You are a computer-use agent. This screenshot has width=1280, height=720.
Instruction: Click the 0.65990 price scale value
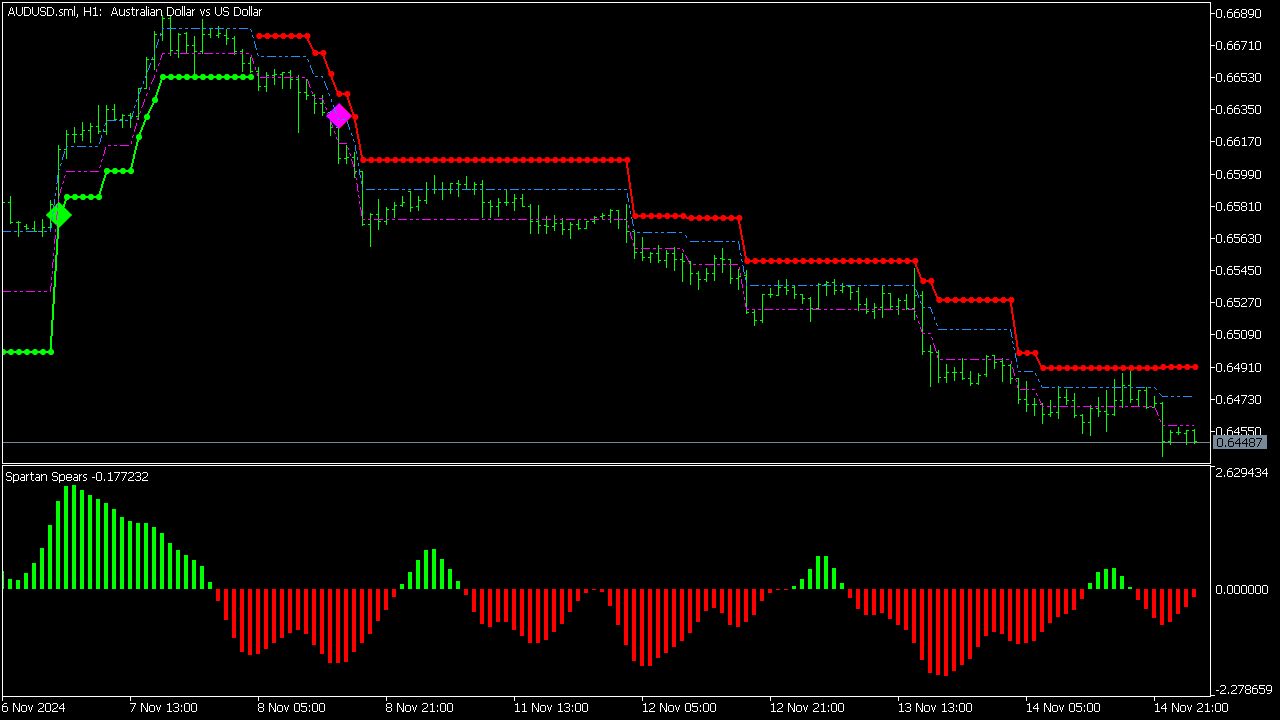(x=1239, y=175)
